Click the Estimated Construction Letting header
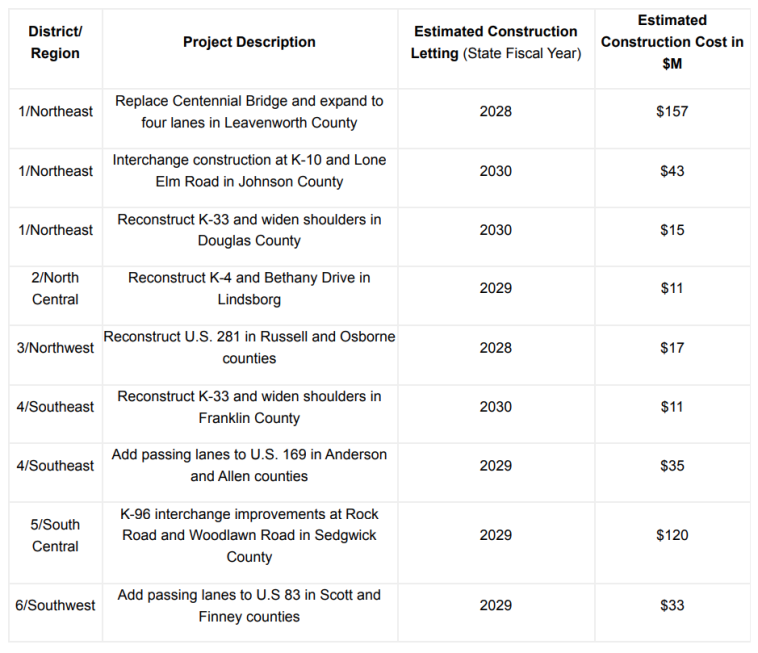Image resolution: width=758 pixels, height=653 pixels. pyautogui.click(x=495, y=42)
